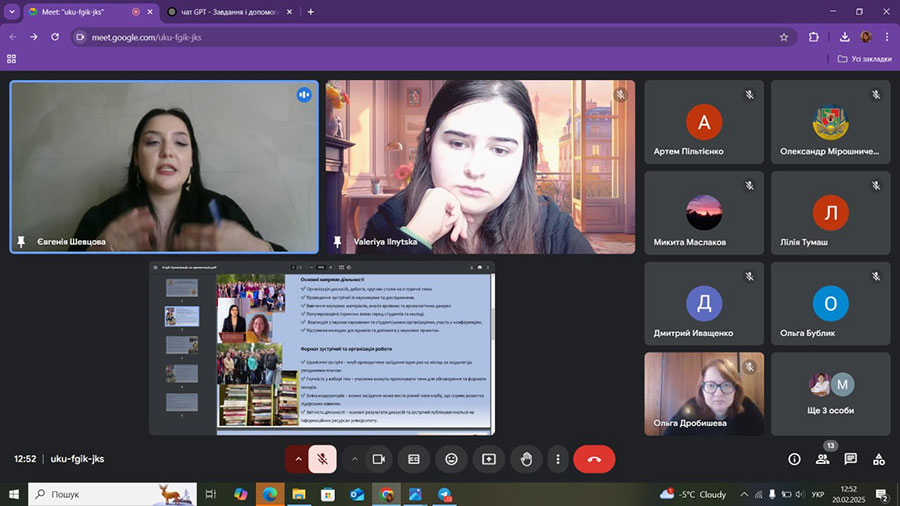The width and height of the screenshot is (900, 506).
Task: Open the "Ще 3 особи" participants tile
Action: [830, 393]
